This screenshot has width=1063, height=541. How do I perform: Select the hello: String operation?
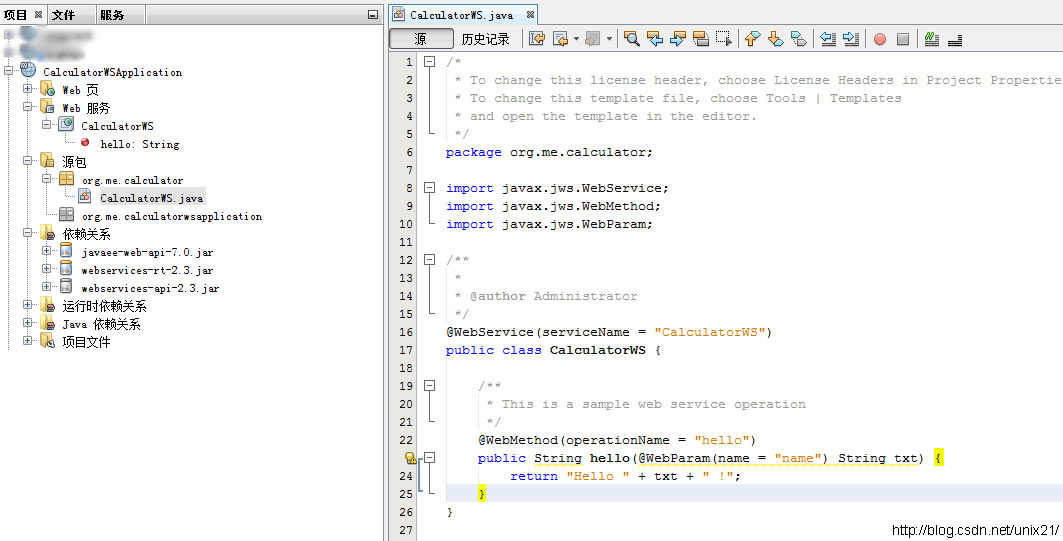tap(140, 144)
